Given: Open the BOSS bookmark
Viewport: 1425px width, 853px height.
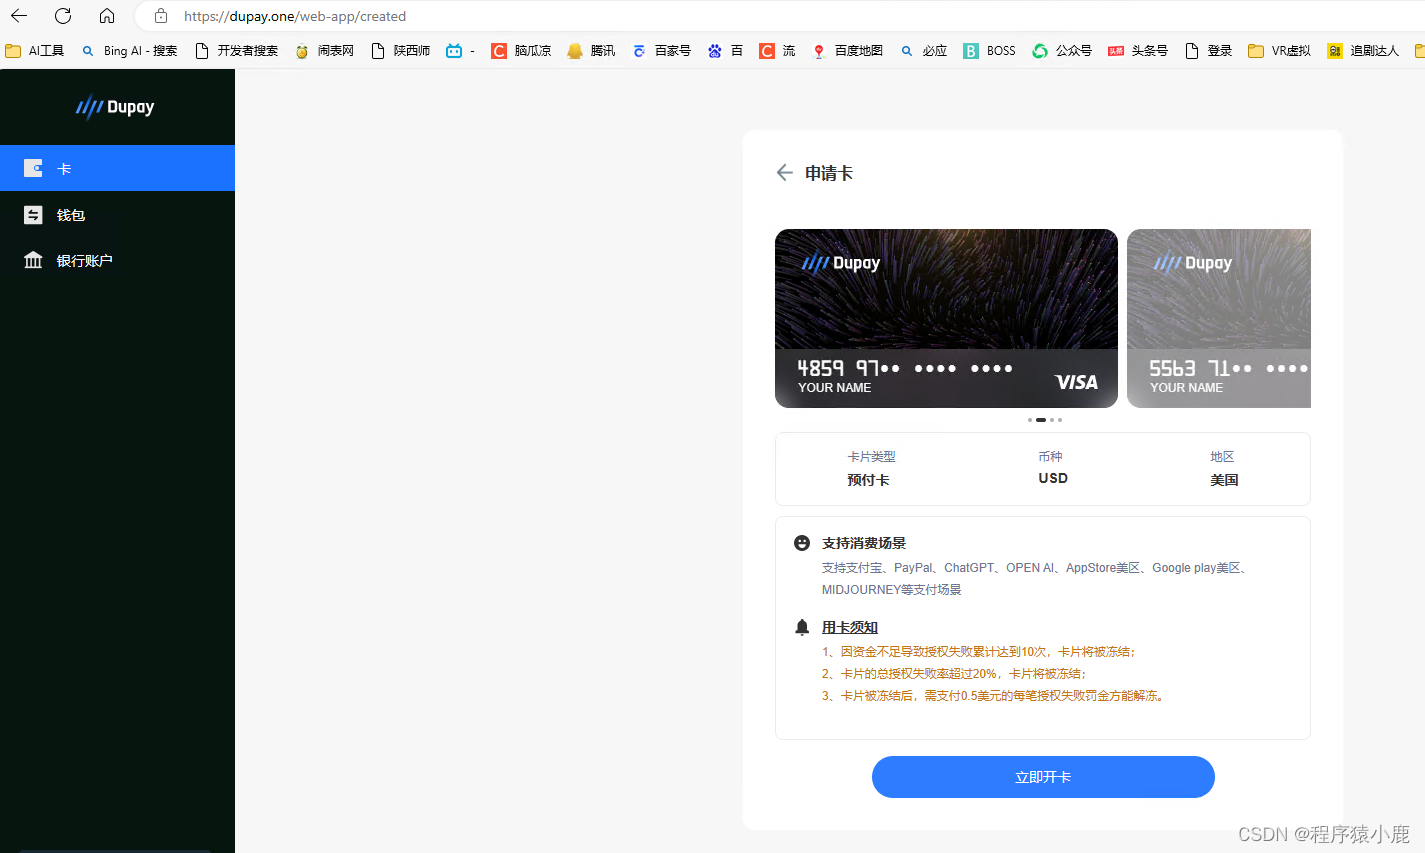Looking at the screenshot, I should 989,50.
